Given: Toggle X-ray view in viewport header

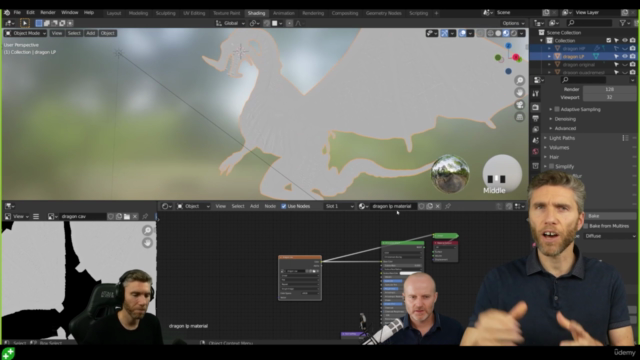Looking at the screenshot, I should coord(480,33).
